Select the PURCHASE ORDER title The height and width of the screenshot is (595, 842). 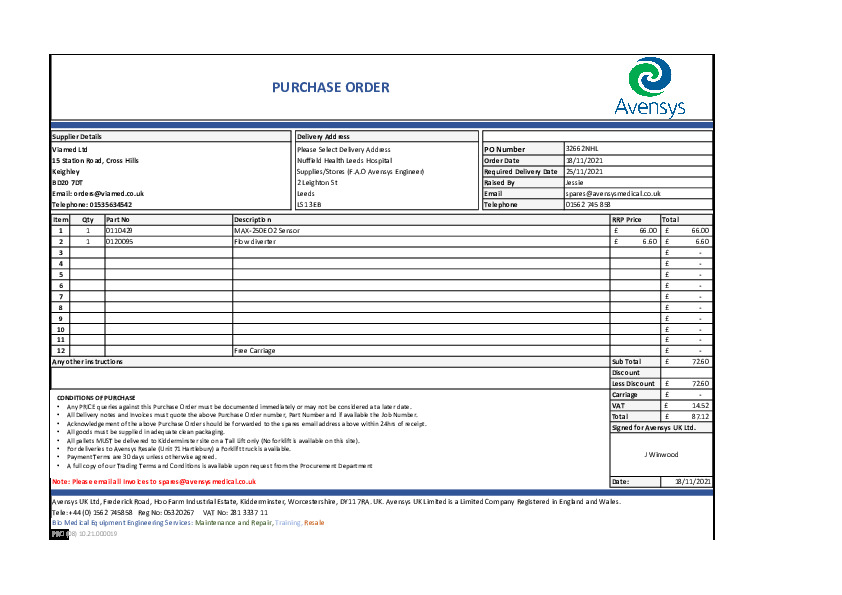pyautogui.click(x=330, y=88)
